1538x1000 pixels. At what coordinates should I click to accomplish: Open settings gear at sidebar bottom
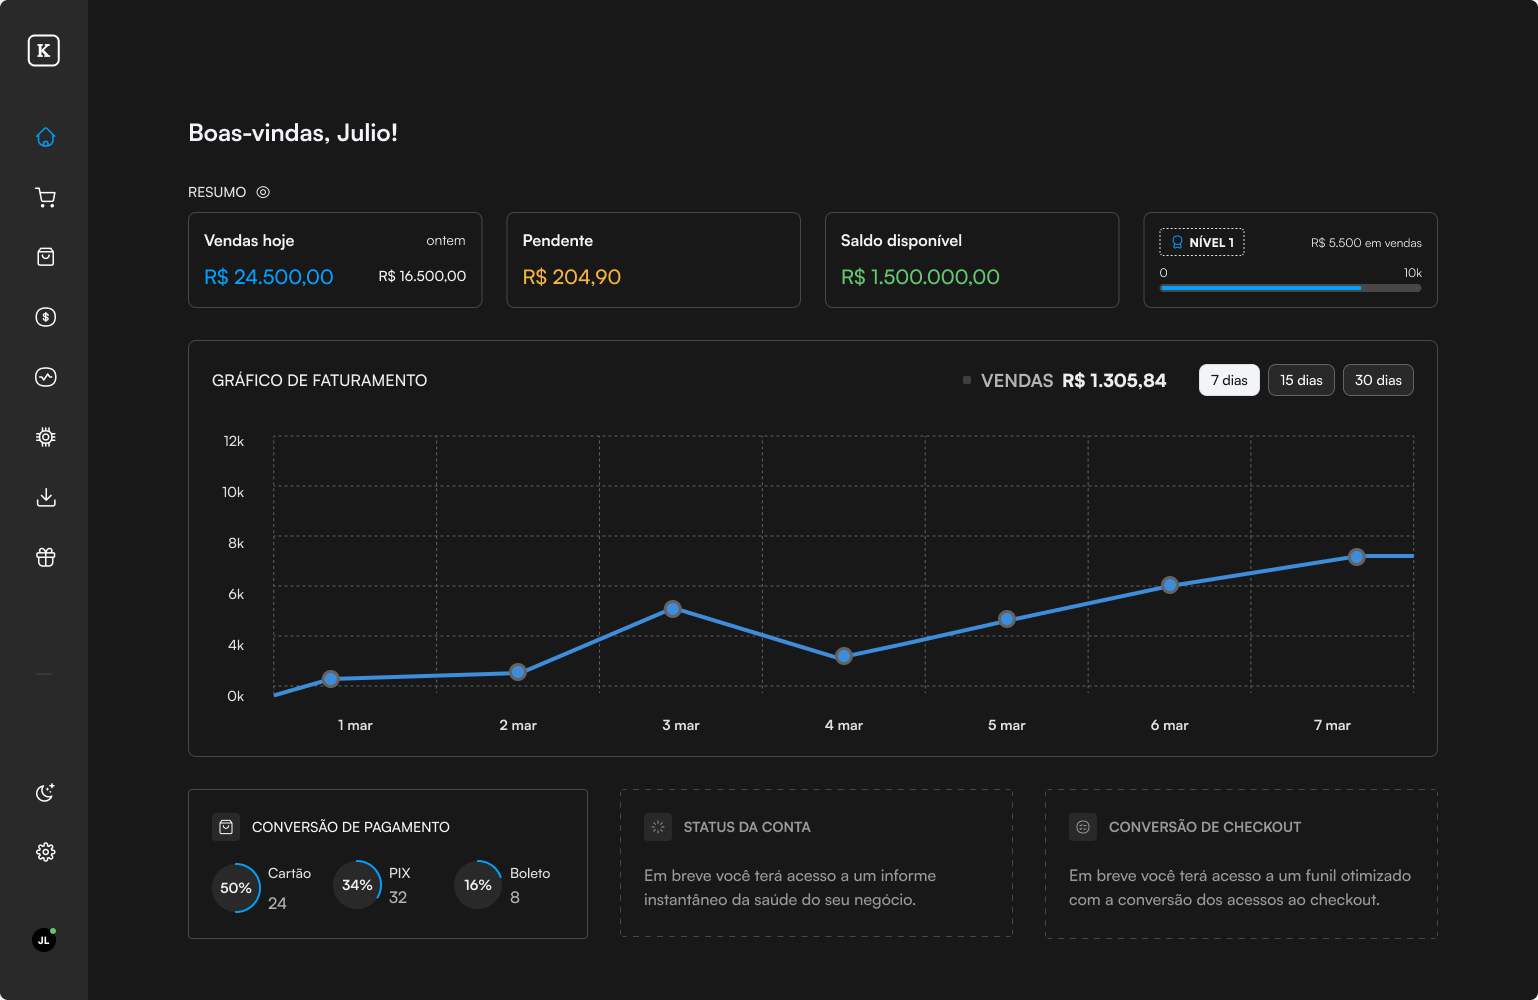click(45, 852)
